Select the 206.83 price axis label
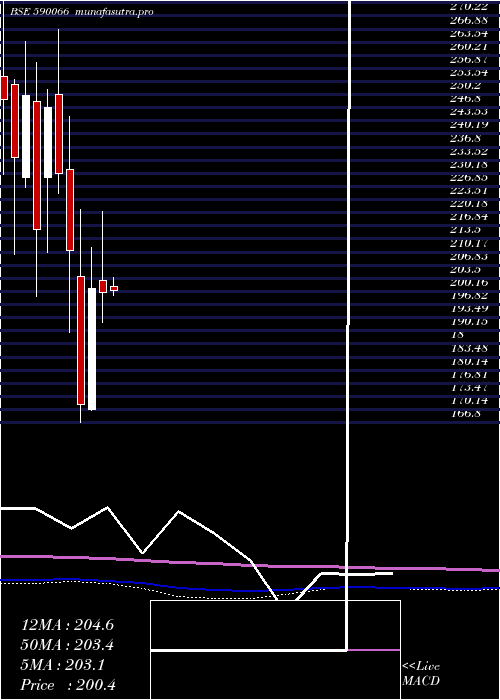Image resolution: width=500 pixels, height=700 pixels. [x=469, y=256]
